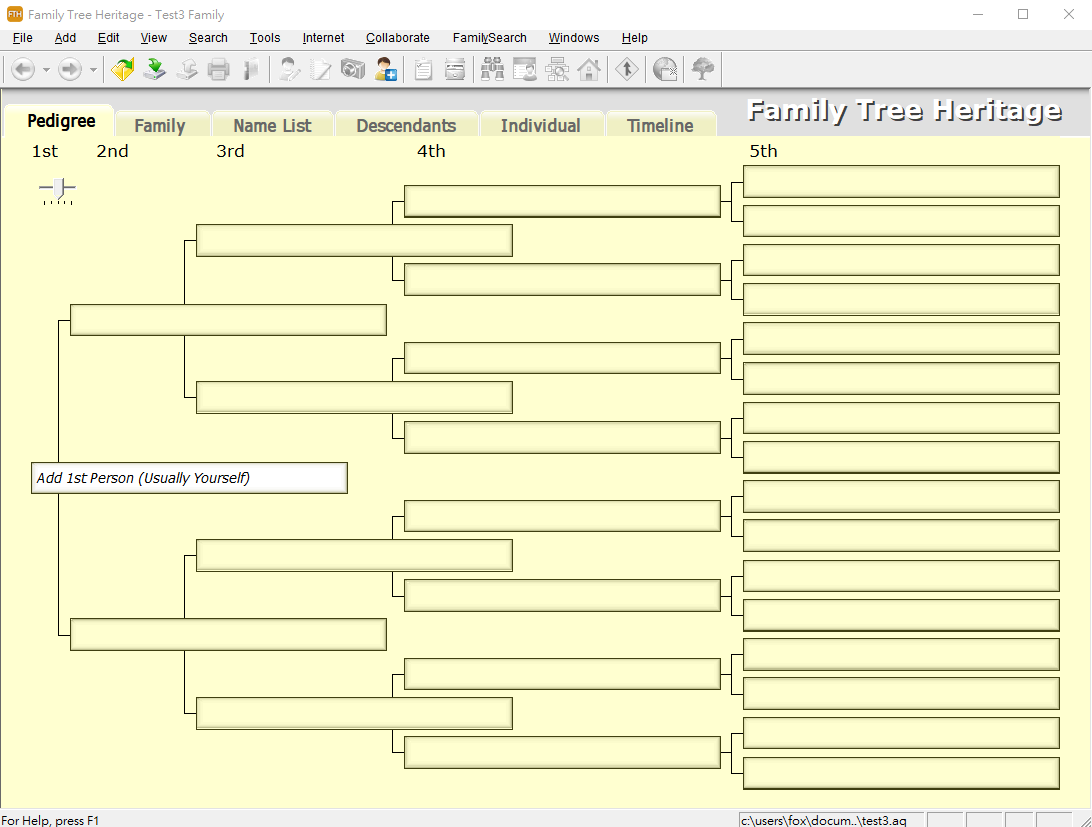Viewport: 1092px width, 827px height.
Task: Click the '4th' generation label
Action: (431, 151)
